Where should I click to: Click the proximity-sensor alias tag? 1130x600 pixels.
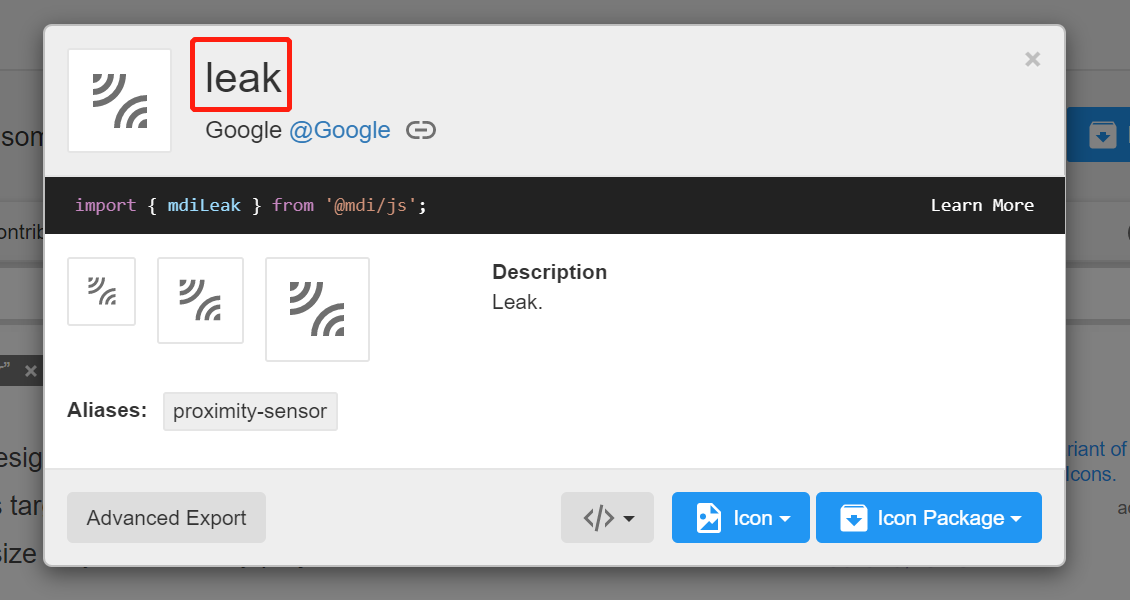250,411
